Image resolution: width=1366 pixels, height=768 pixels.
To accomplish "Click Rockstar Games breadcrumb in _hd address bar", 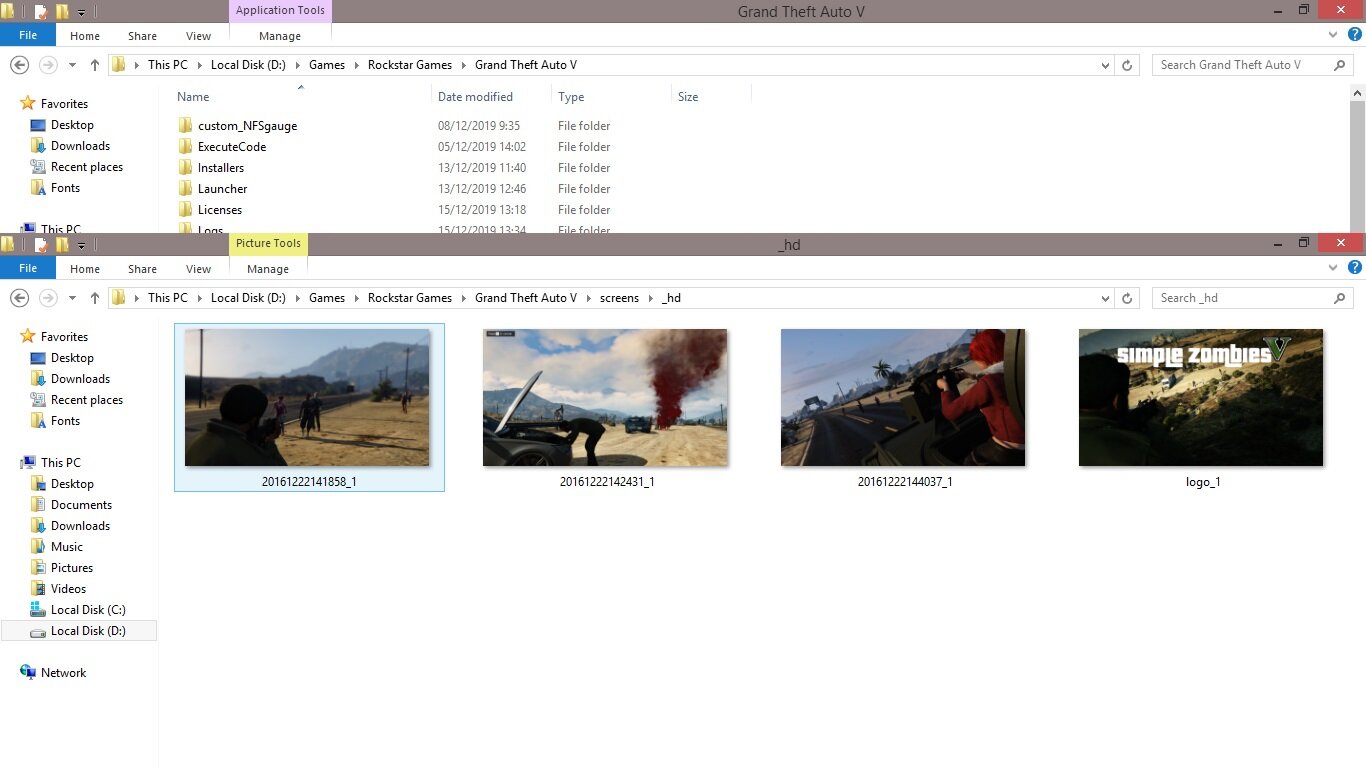I will tap(410, 298).
